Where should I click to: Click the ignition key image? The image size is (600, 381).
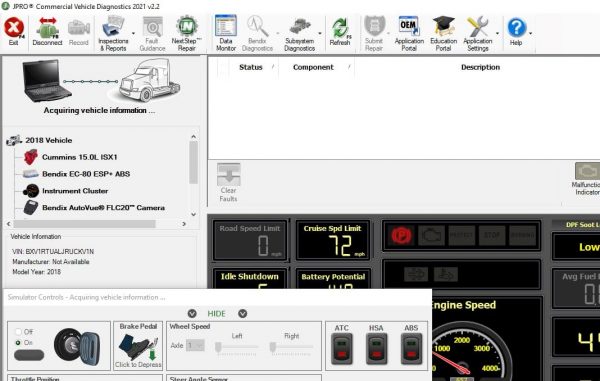[x=77, y=347]
